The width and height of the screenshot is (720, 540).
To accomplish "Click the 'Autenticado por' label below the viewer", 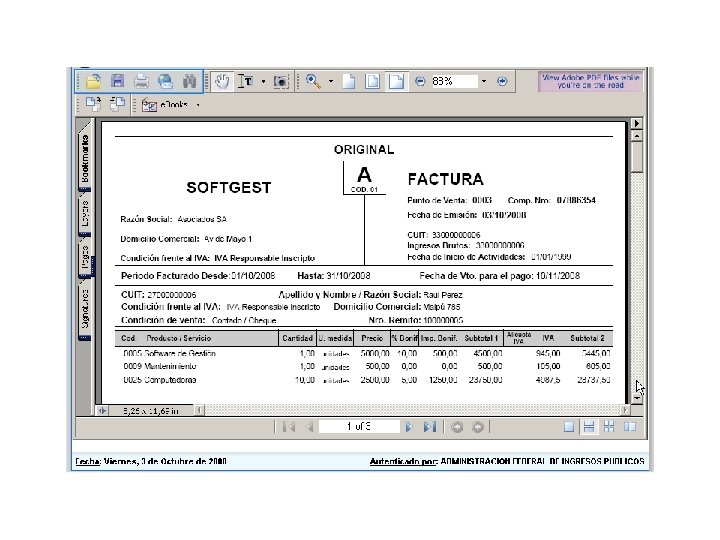I will click(x=403, y=461).
